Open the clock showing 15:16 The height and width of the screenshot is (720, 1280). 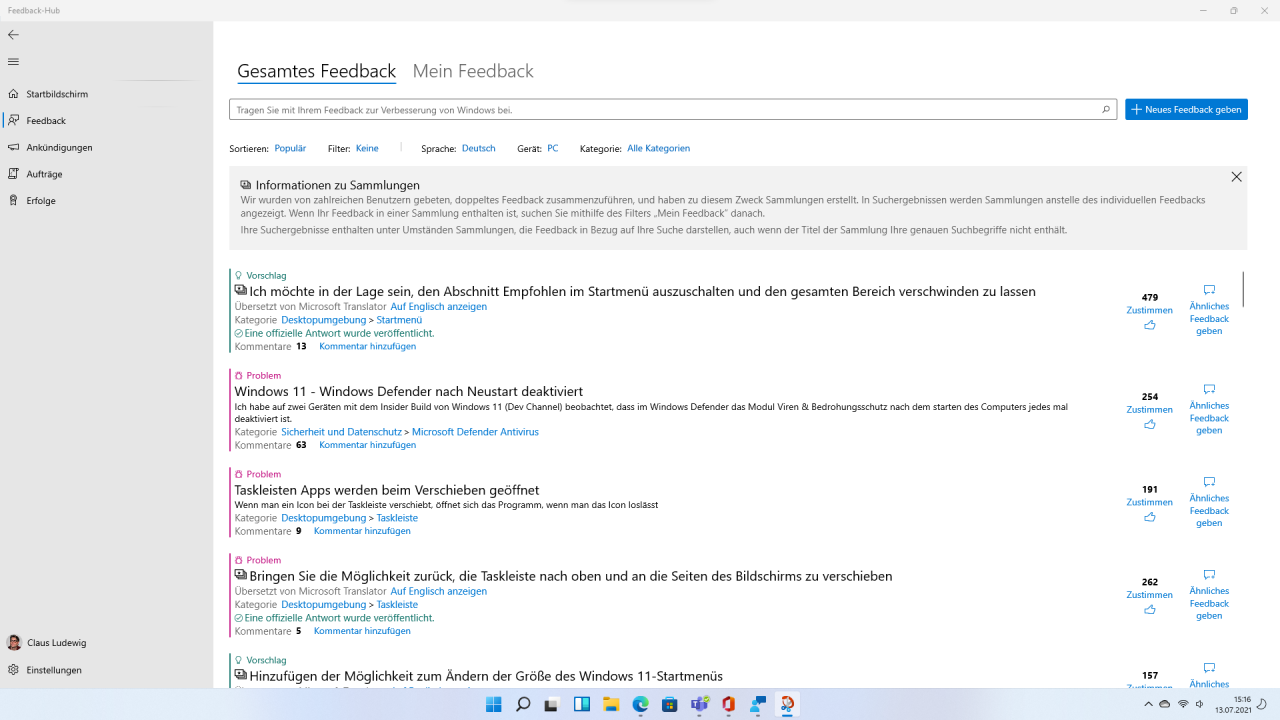[1233, 705]
